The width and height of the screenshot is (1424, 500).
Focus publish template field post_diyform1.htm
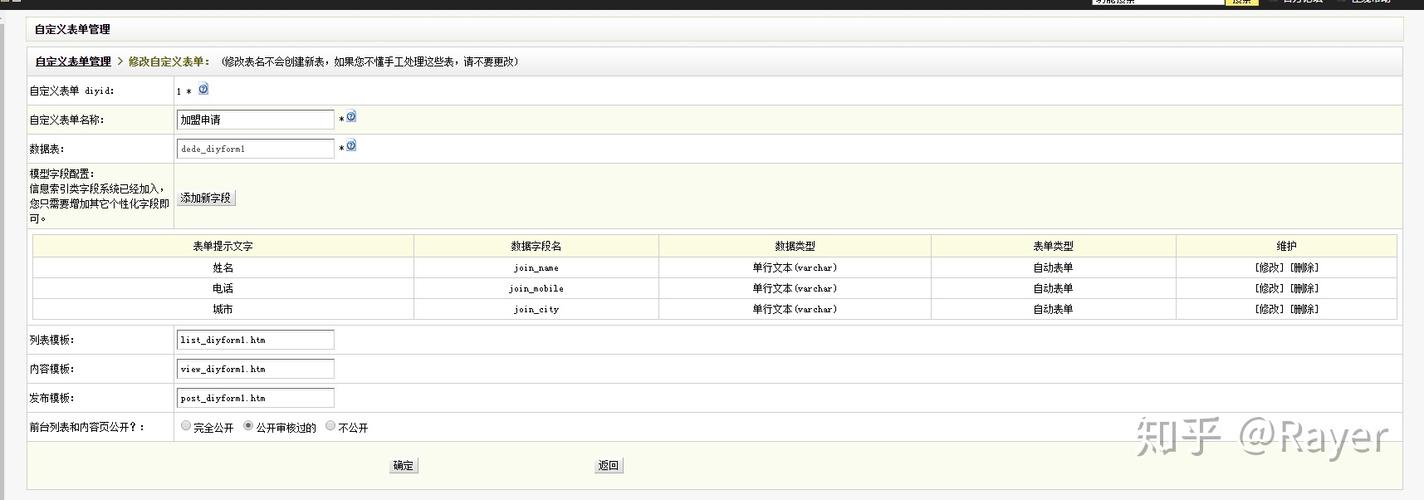[255, 398]
